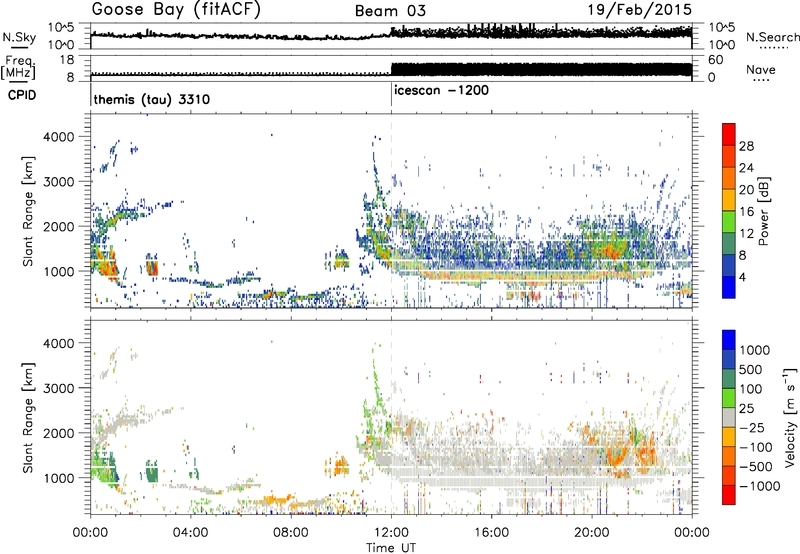The image size is (800, 554).
Task: Click the "CPID" row label
Action: pos(21,95)
